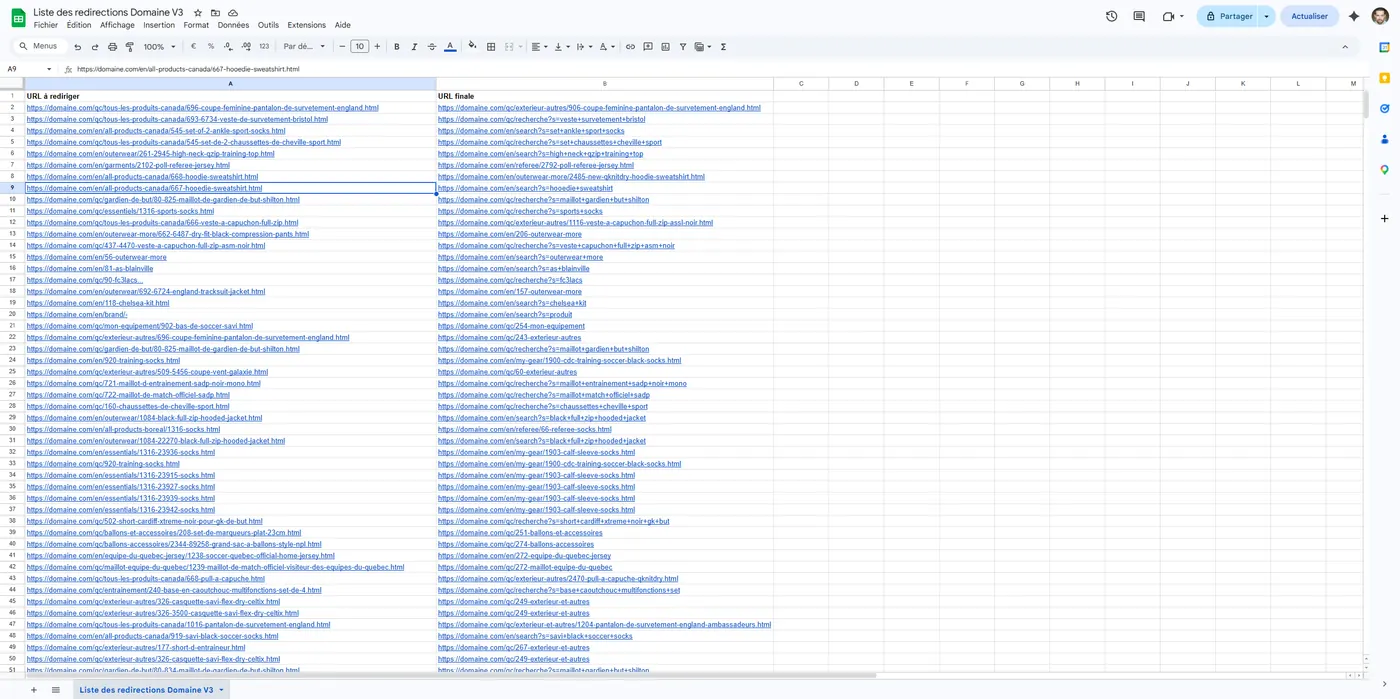Screen dimensions: 1400x699
Task: Star the document title
Action: 198,13
